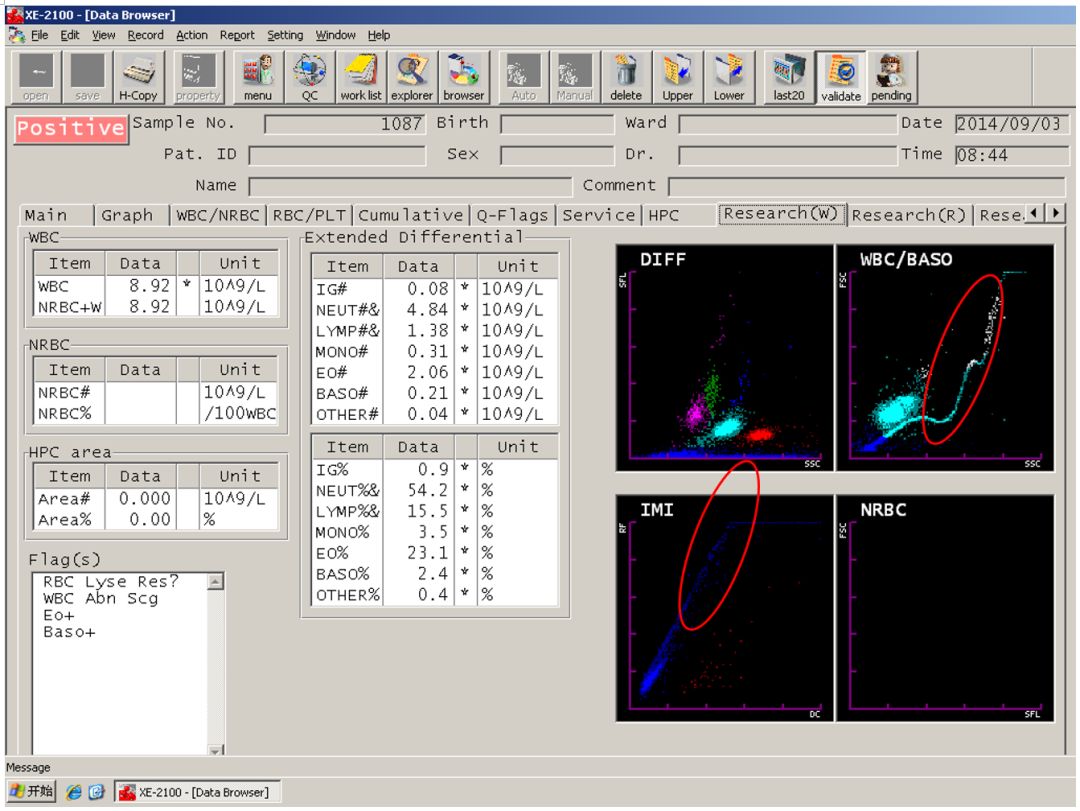Image resolution: width=1080 pixels, height=811 pixels.
Task: Open the QC screen icon
Action: [x=309, y=77]
